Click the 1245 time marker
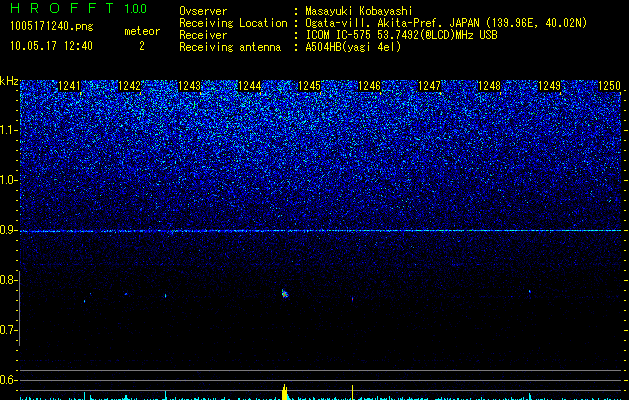 (x=310, y=86)
